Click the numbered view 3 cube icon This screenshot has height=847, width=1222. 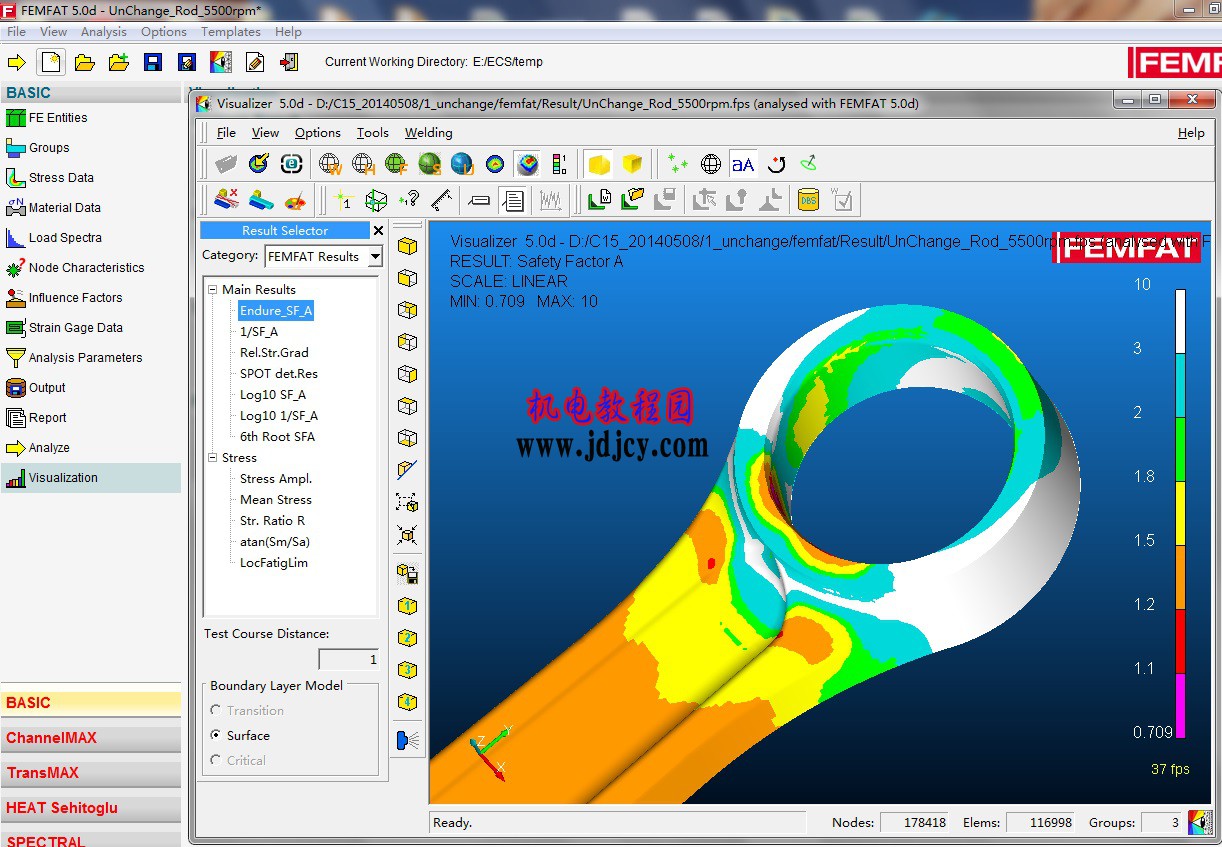pos(407,670)
